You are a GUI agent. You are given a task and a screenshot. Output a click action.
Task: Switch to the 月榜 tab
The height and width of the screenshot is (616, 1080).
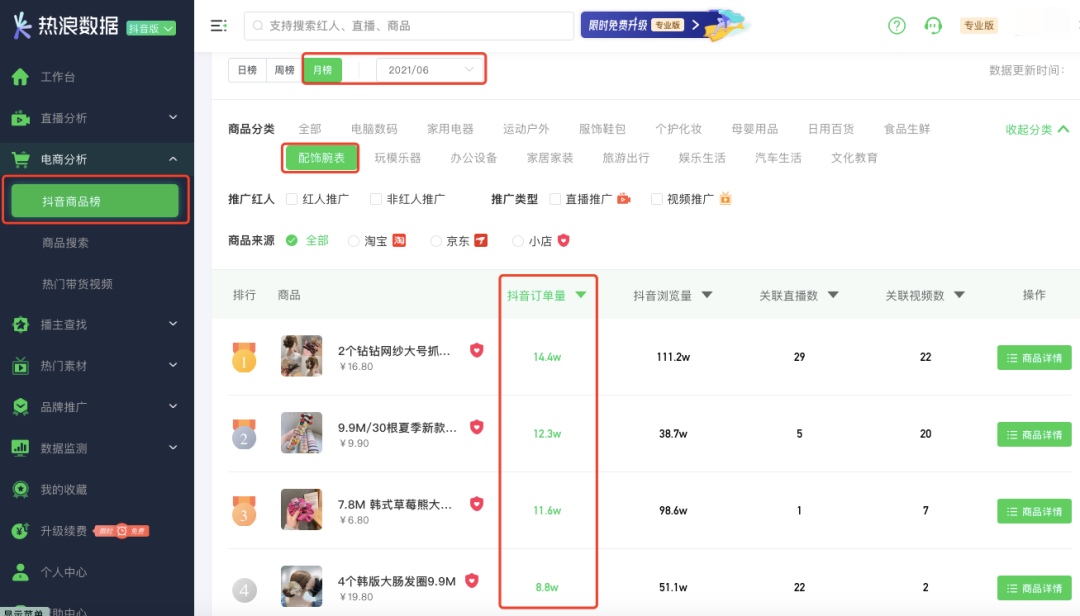[x=322, y=70]
